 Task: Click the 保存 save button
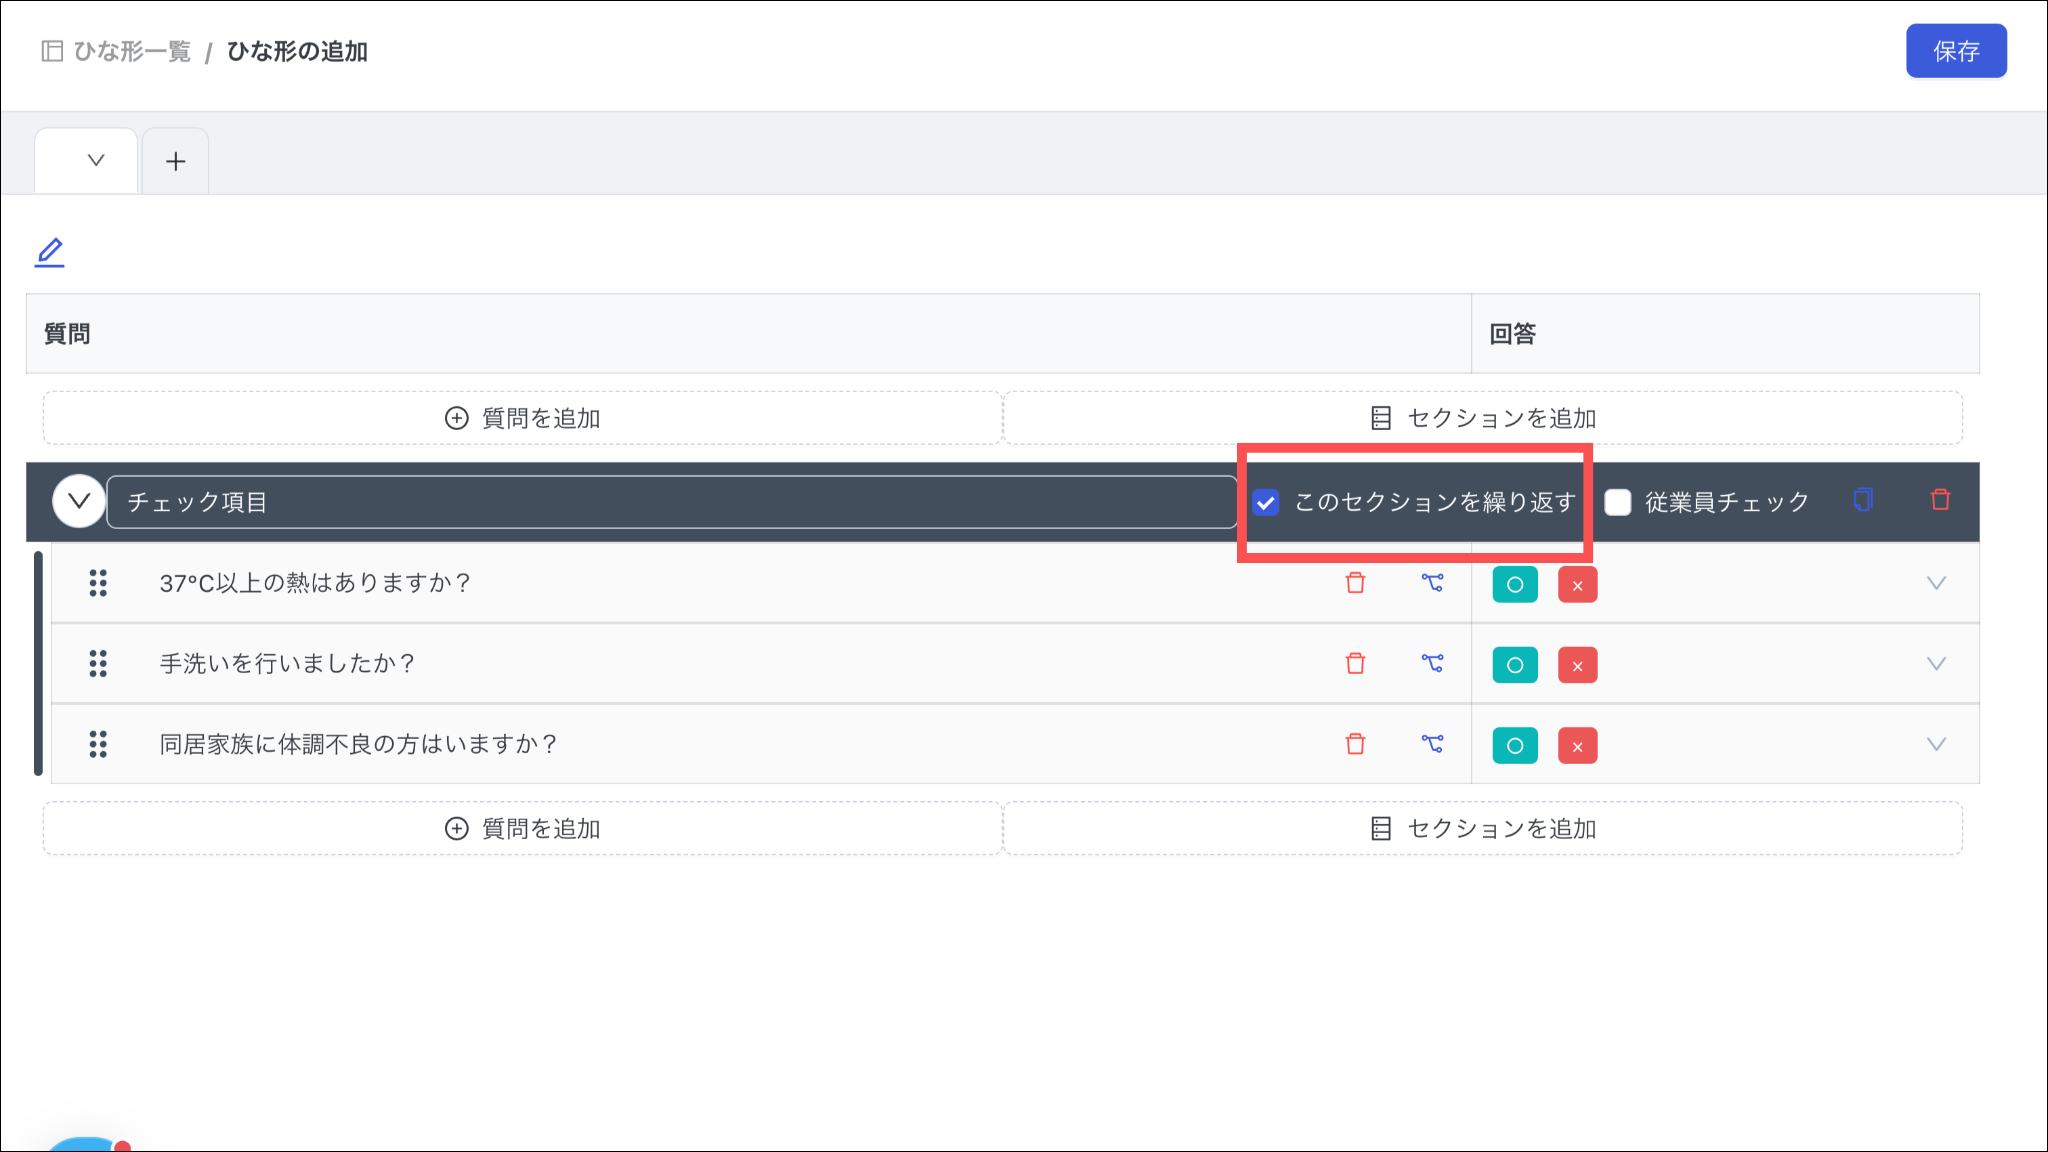tap(1955, 51)
